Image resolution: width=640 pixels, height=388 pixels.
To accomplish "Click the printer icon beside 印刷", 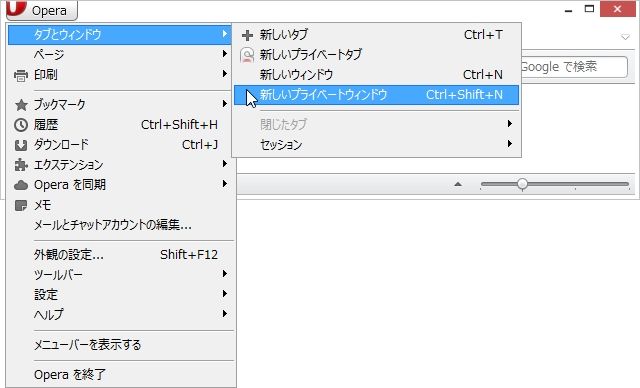I will 20,75.
